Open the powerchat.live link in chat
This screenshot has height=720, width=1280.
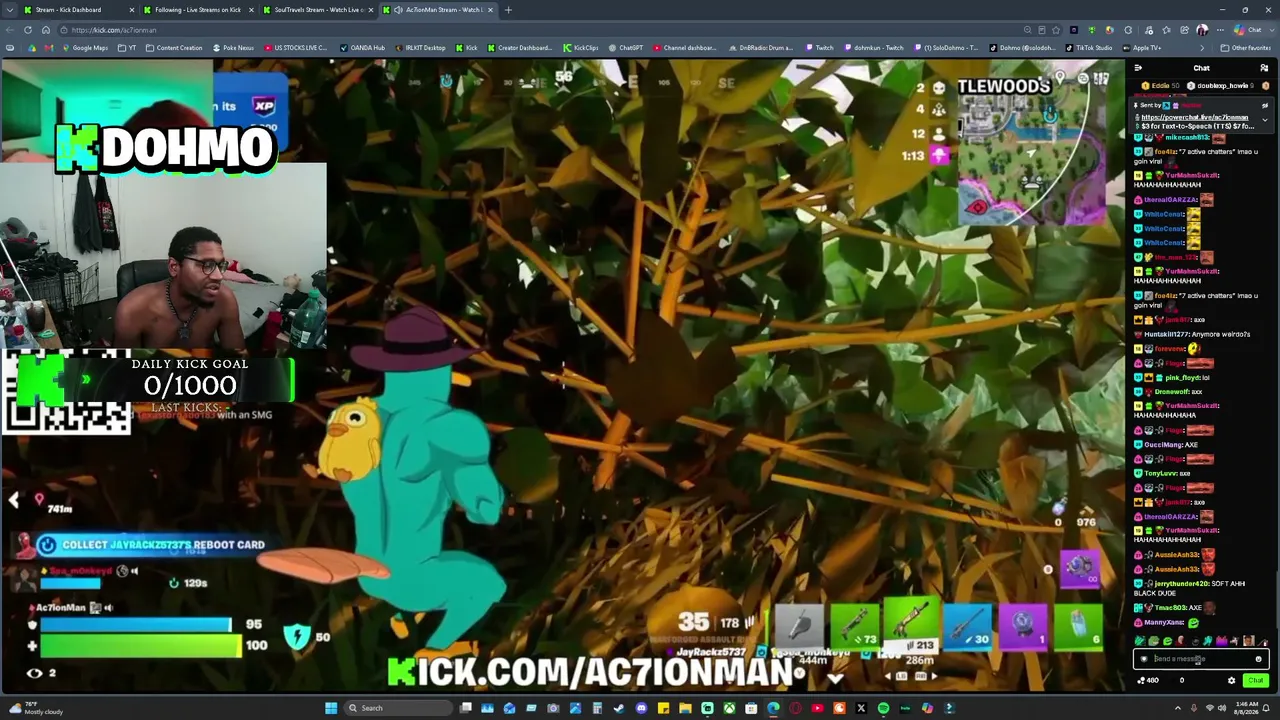tap(1194, 118)
